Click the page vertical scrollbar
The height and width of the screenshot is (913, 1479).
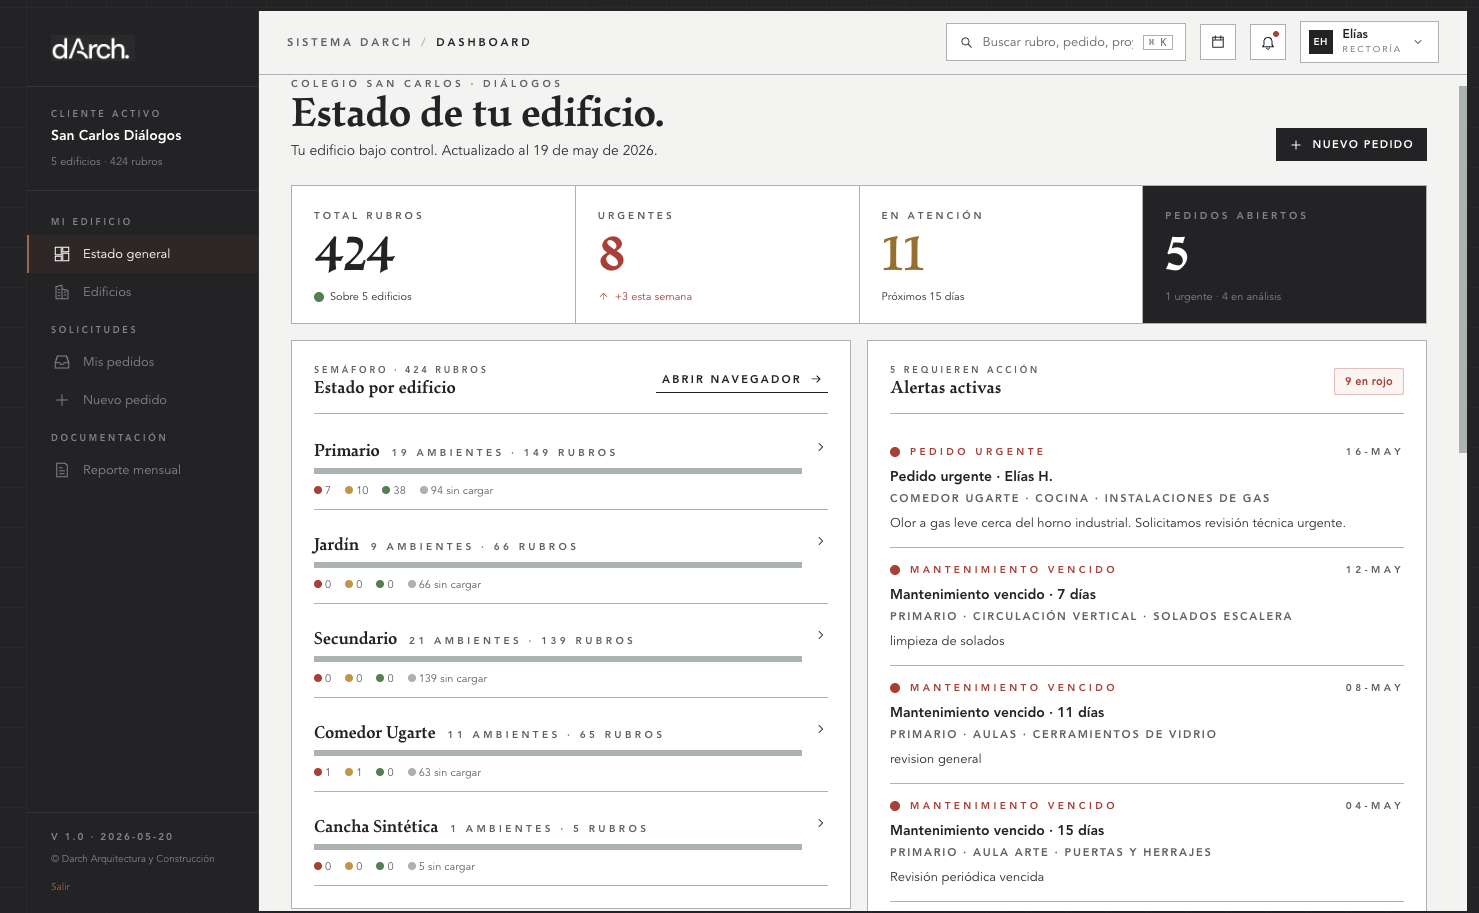click(x=1463, y=270)
